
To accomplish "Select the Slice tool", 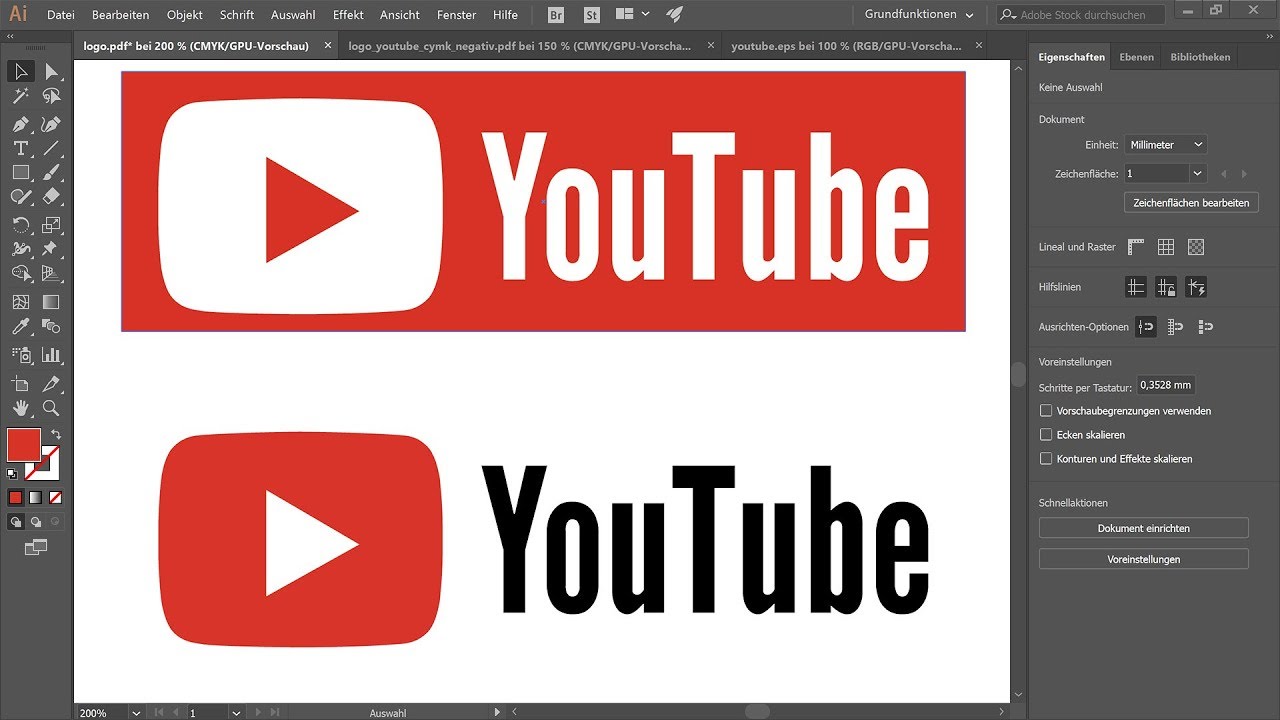I will coord(51,384).
